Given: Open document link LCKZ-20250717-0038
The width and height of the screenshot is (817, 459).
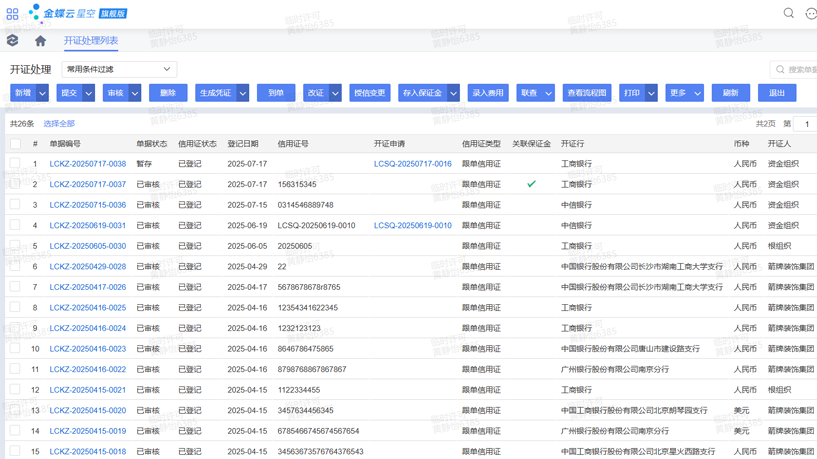Looking at the screenshot, I should coord(88,164).
